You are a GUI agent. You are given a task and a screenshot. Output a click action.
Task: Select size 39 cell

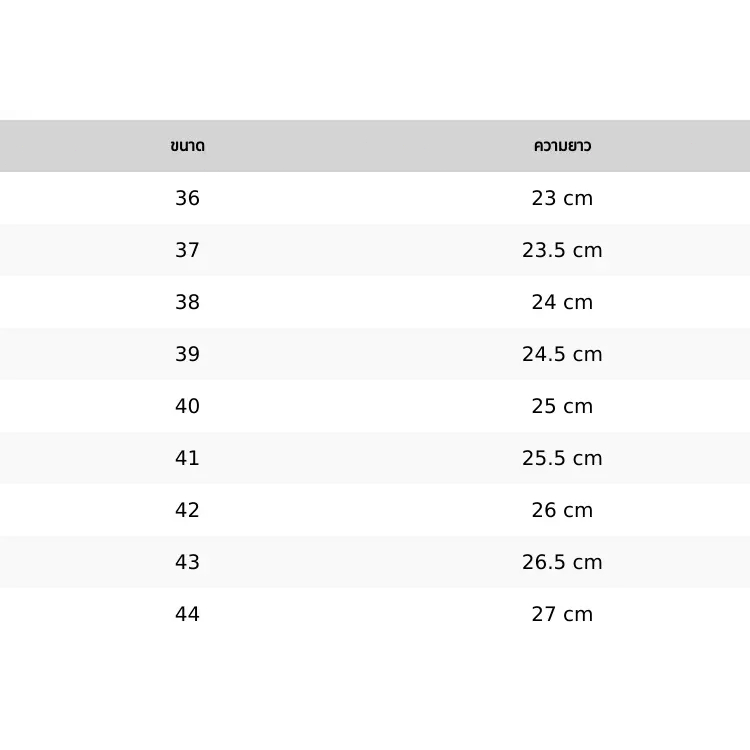188,354
